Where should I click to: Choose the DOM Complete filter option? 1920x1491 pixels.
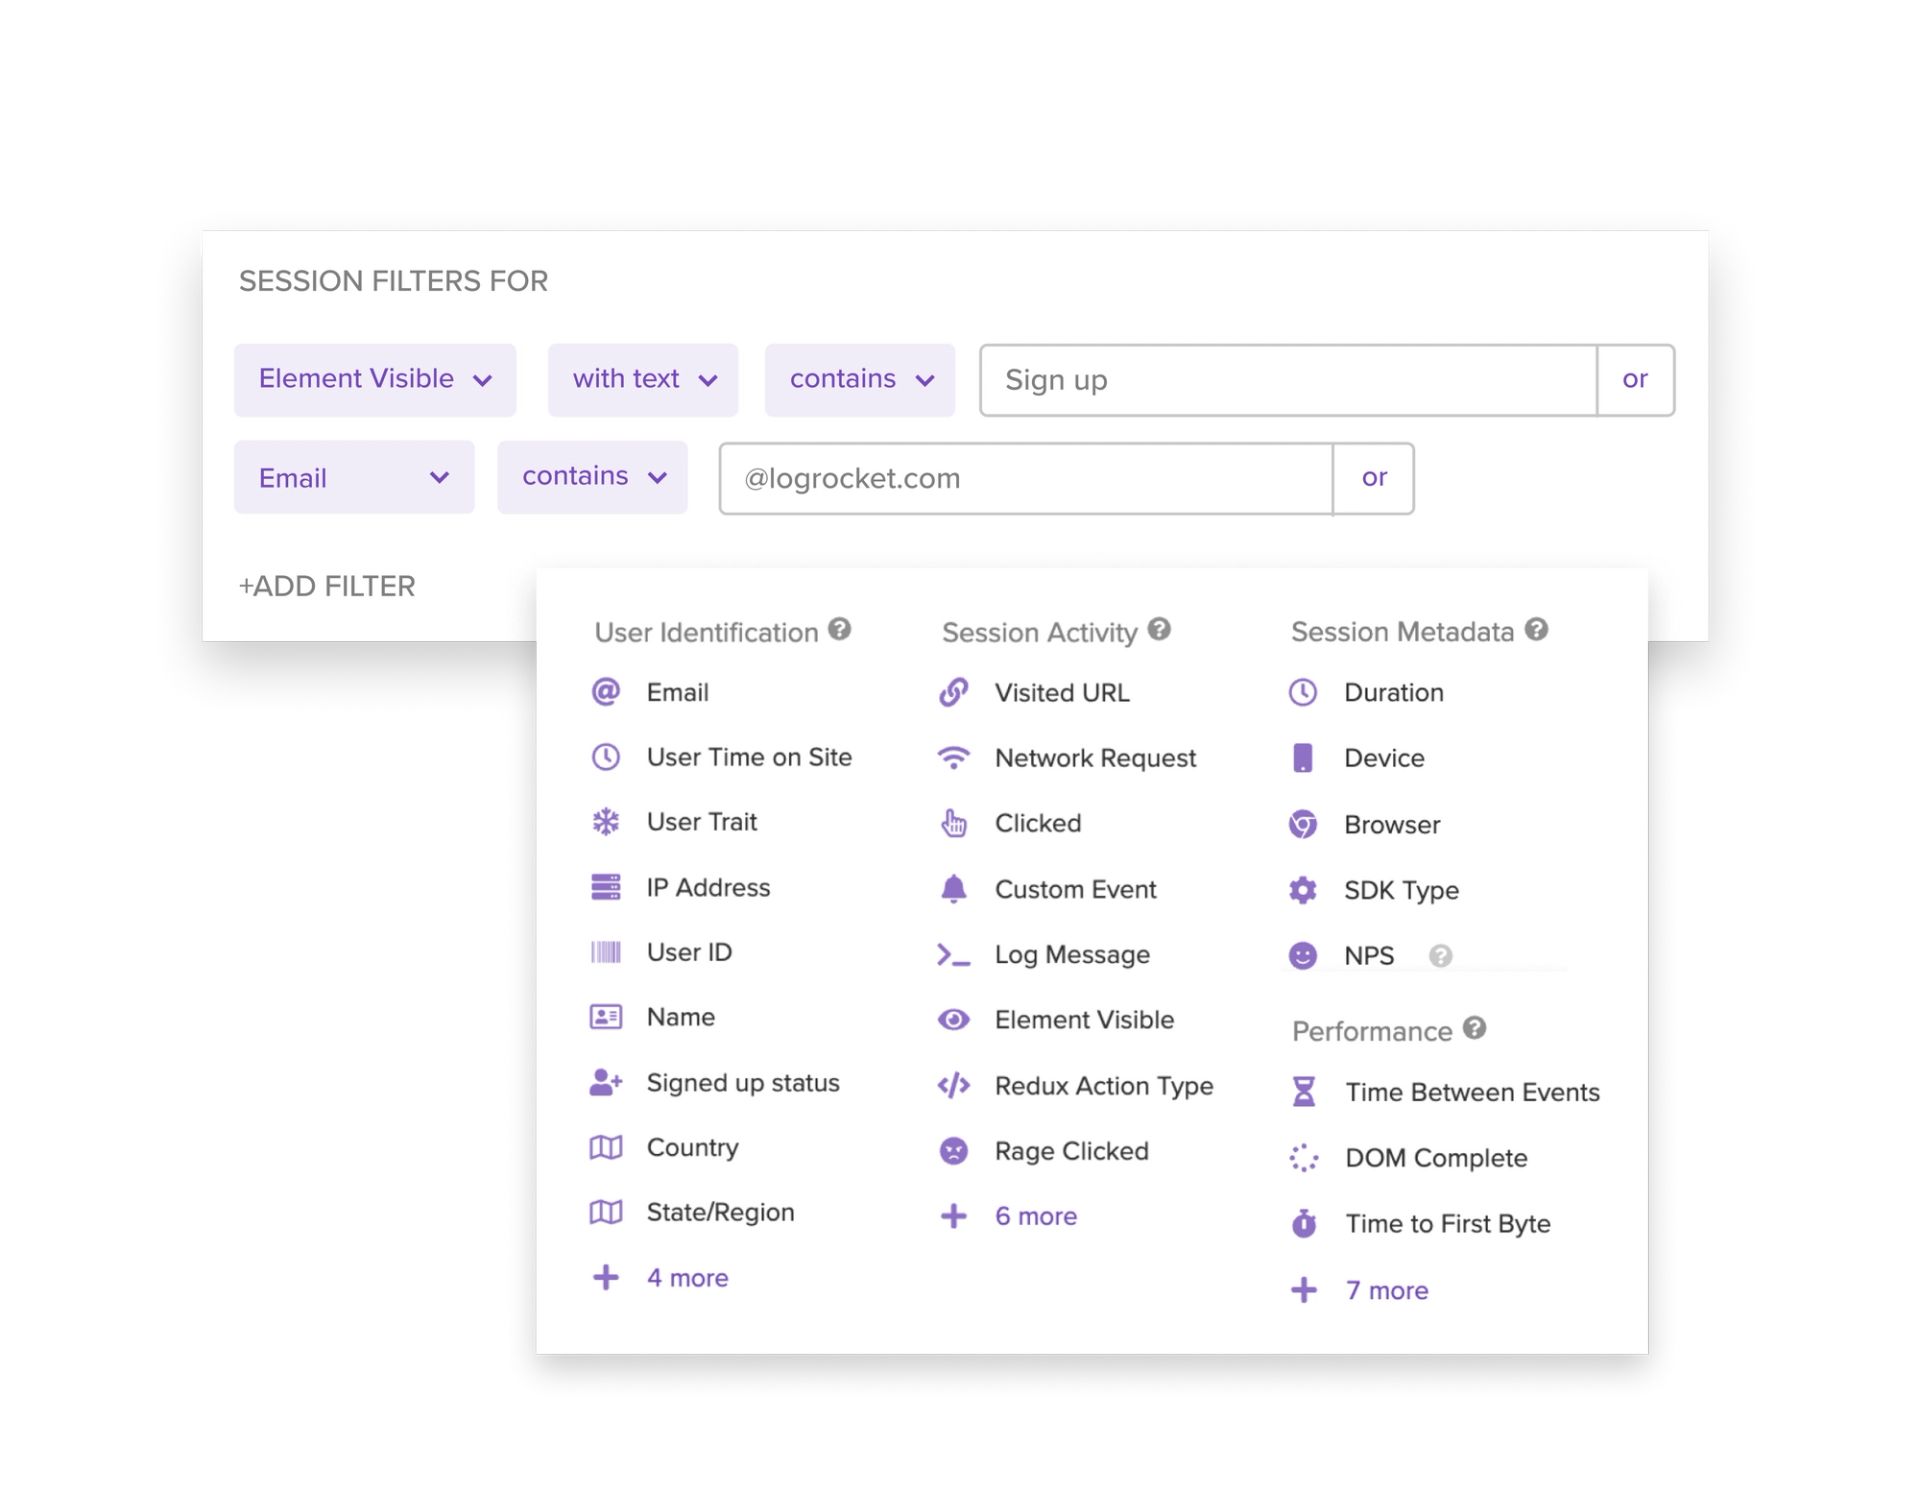pos(1435,1158)
